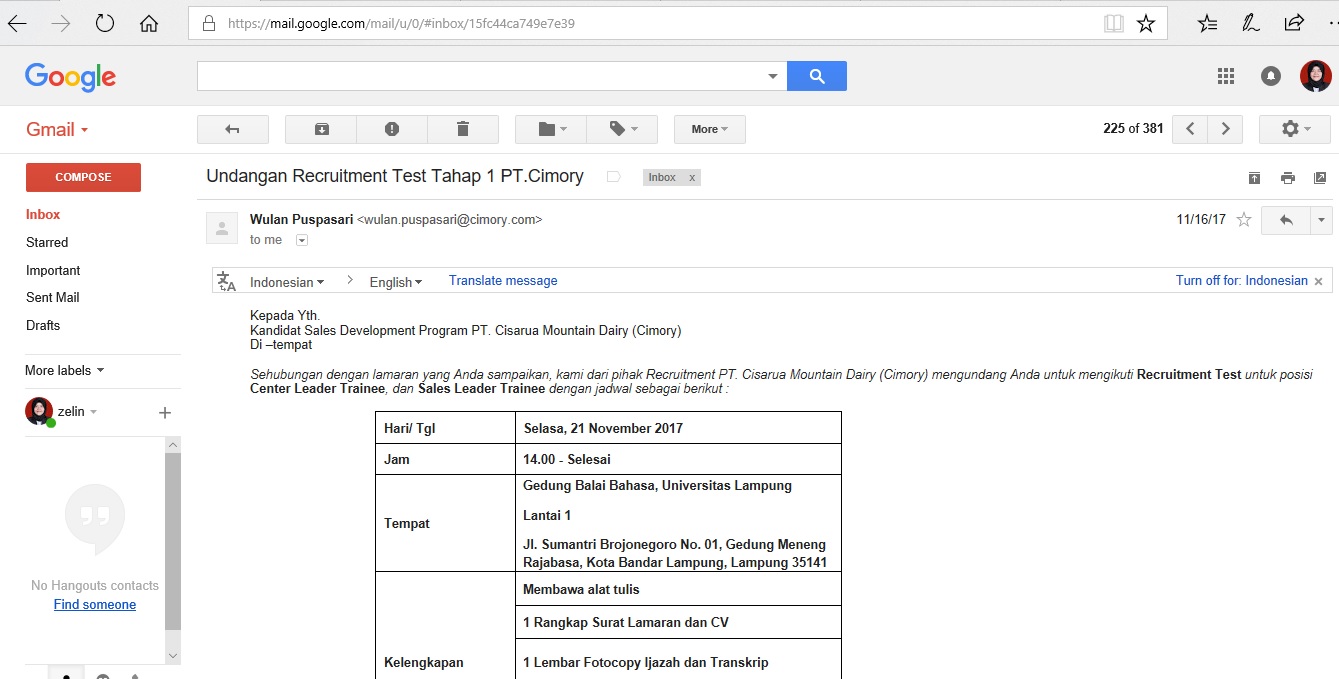The height and width of the screenshot is (679, 1339).
Task: Click the browser share icon
Action: coord(1294,23)
